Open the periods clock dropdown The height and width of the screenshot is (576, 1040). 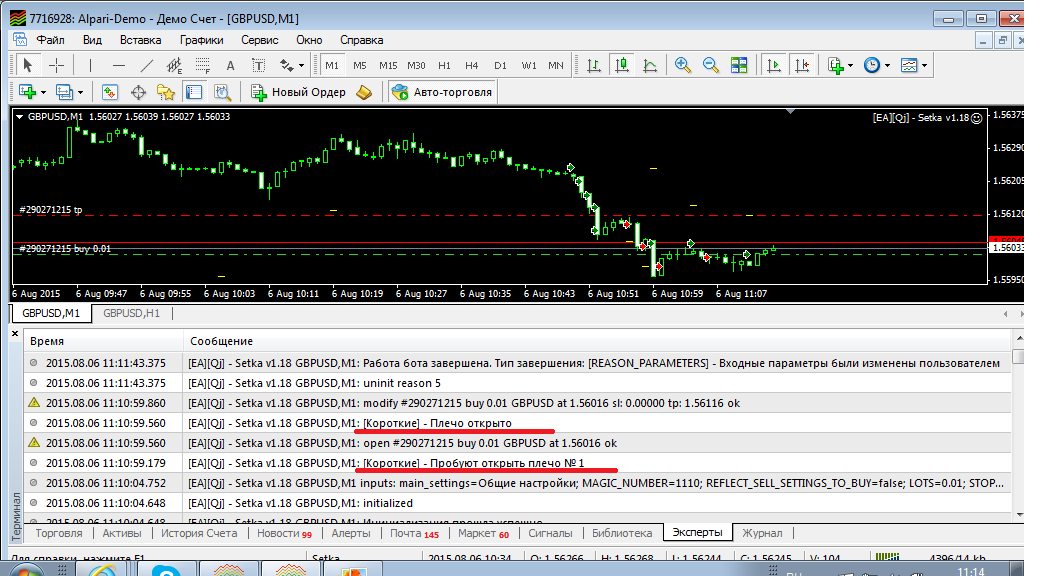click(x=887, y=66)
